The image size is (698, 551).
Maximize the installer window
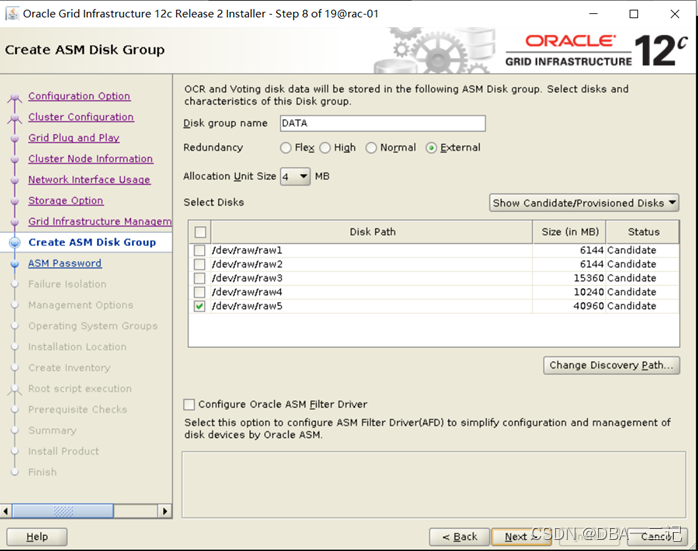click(633, 14)
